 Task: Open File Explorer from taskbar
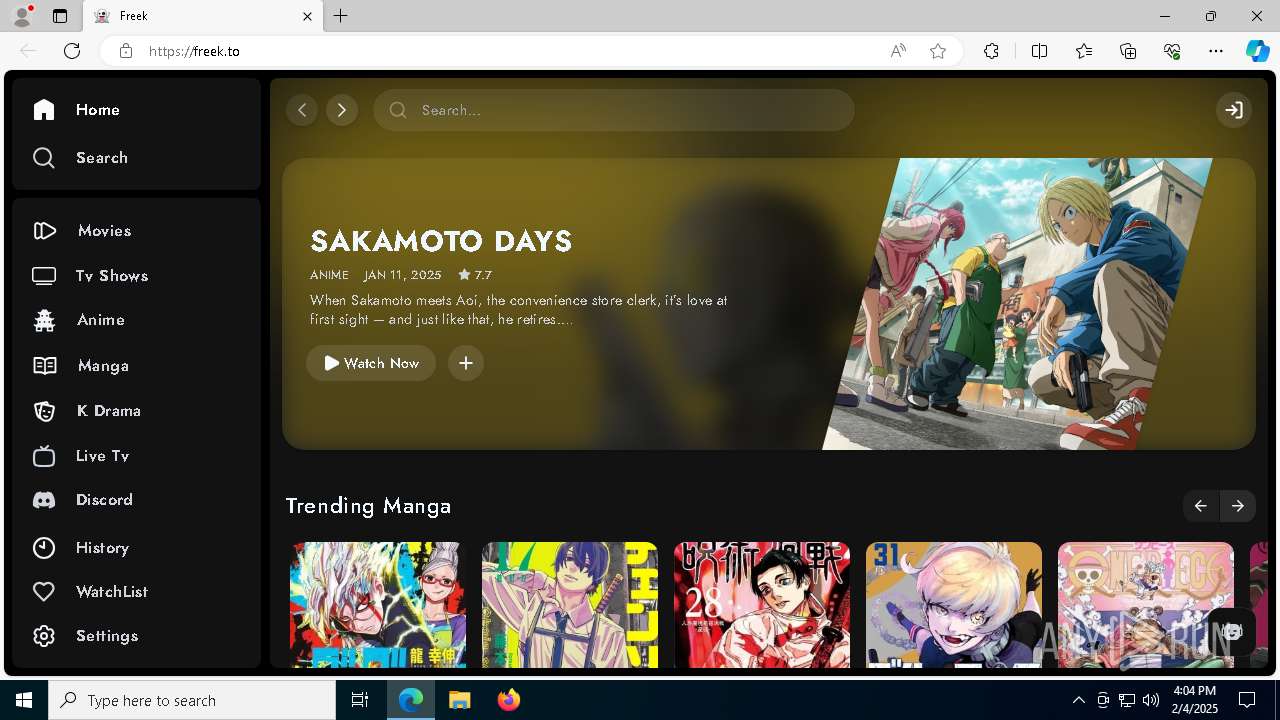coord(459,700)
